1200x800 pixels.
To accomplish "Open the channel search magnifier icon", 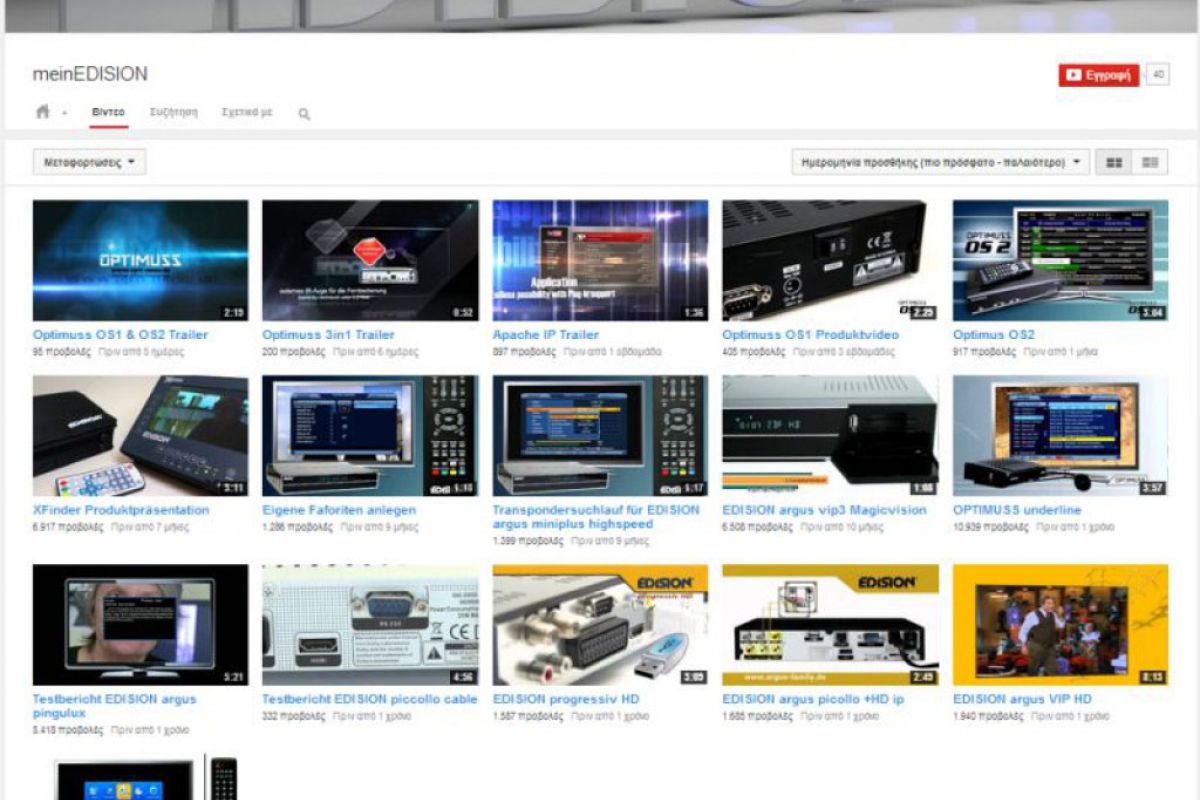I will coord(304,113).
